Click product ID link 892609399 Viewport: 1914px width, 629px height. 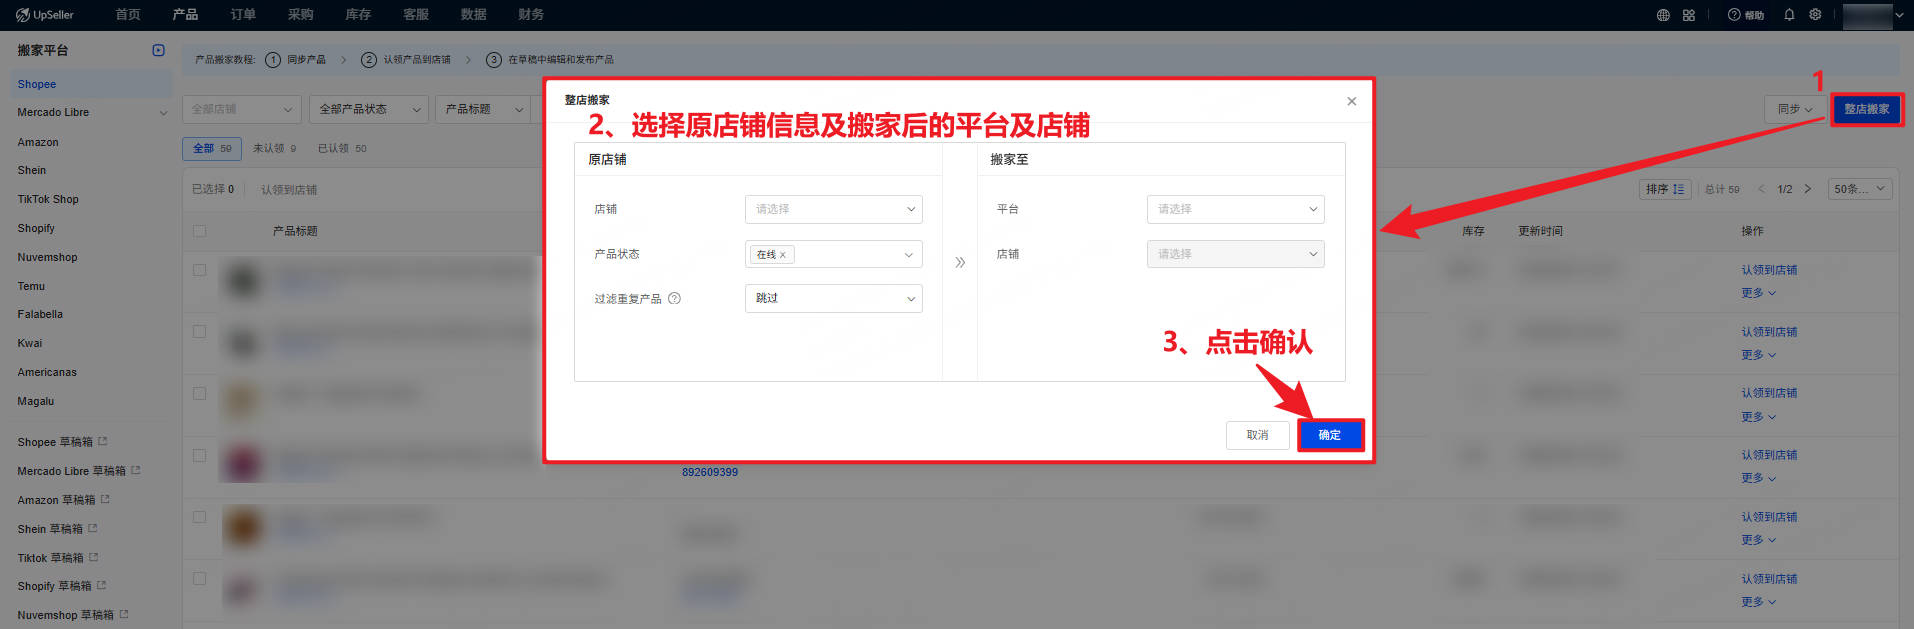pos(710,472)
